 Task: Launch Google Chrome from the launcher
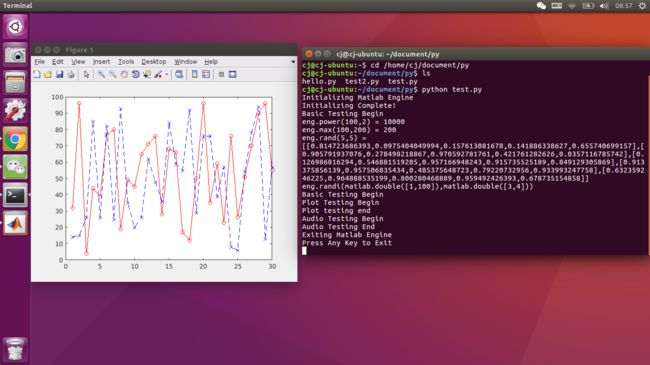click(15, 139)
